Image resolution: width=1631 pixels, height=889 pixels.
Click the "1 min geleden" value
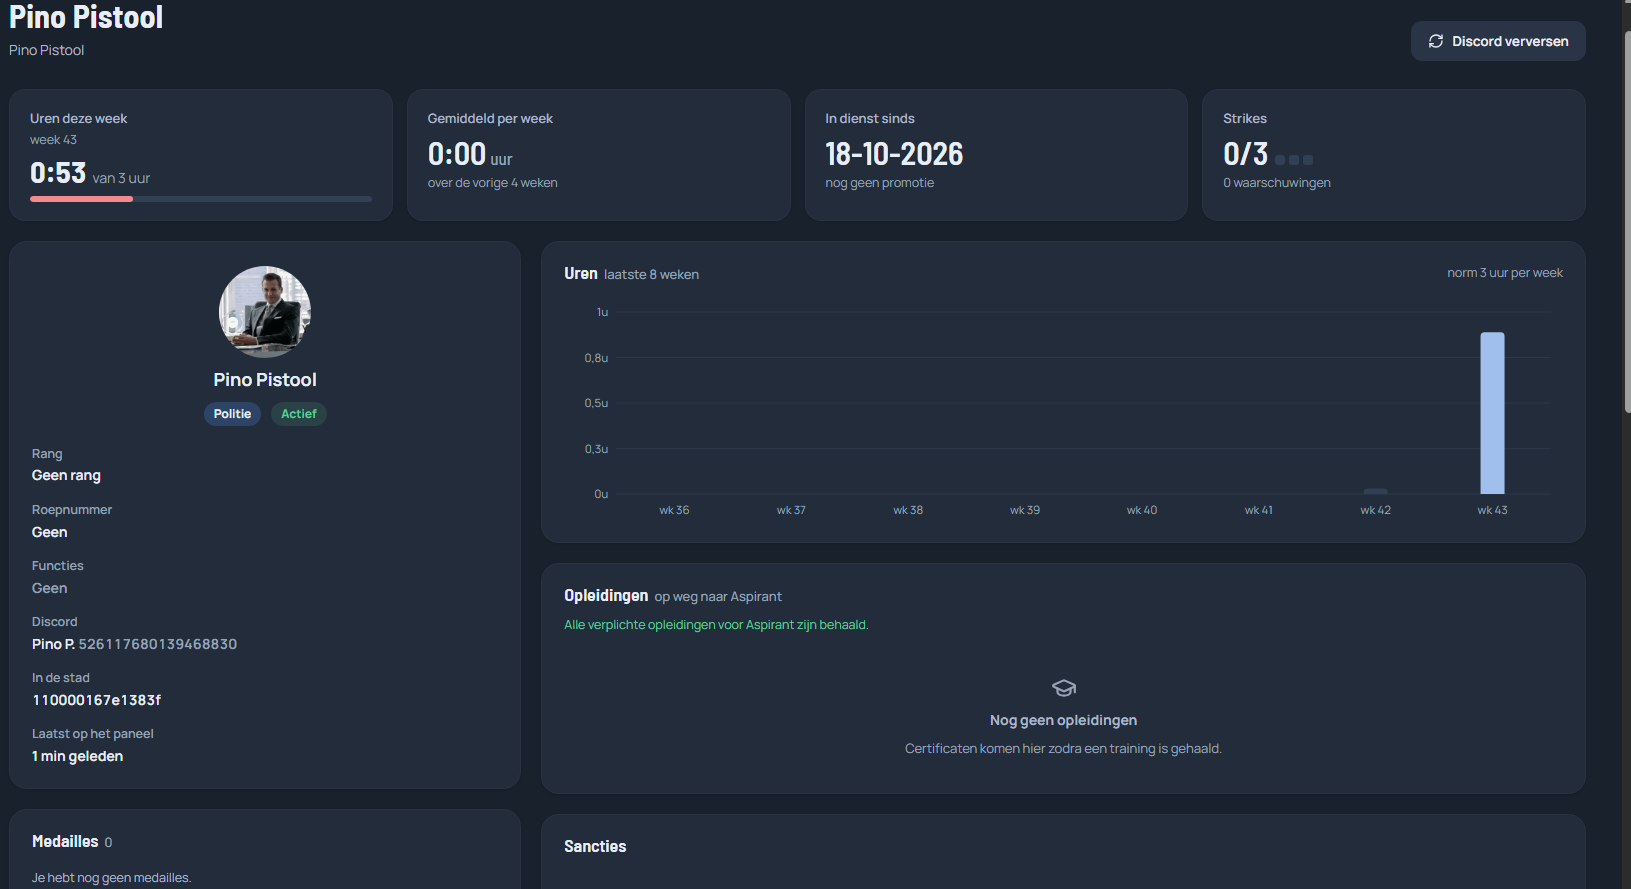coord(78,756)
